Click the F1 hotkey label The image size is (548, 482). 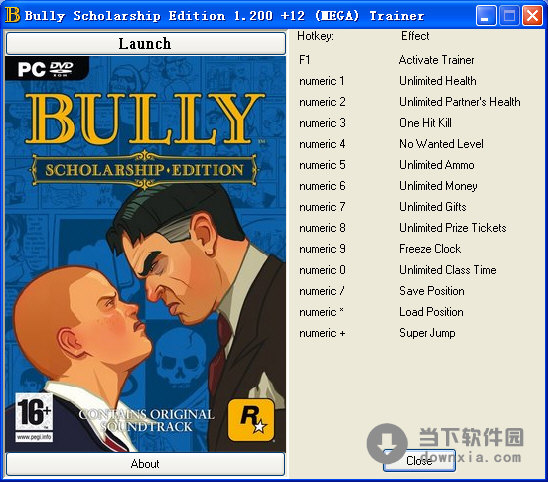click(x=304, y=60)
